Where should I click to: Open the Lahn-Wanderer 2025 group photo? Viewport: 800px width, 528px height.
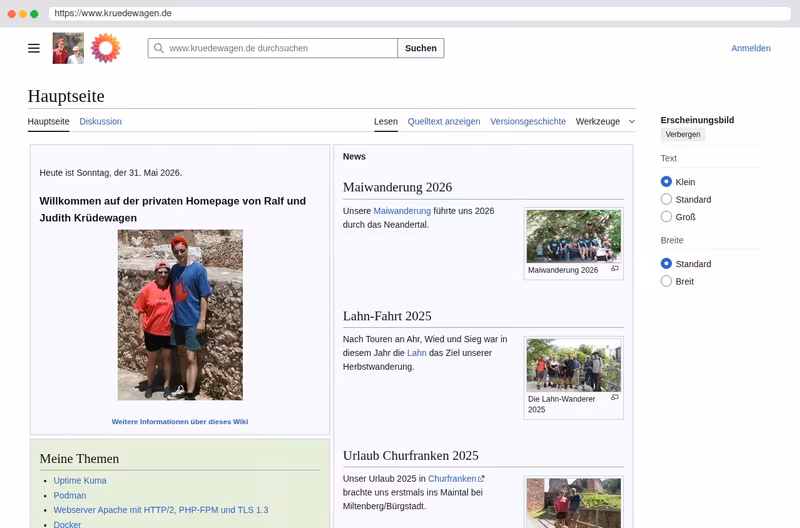coord(573,365)
